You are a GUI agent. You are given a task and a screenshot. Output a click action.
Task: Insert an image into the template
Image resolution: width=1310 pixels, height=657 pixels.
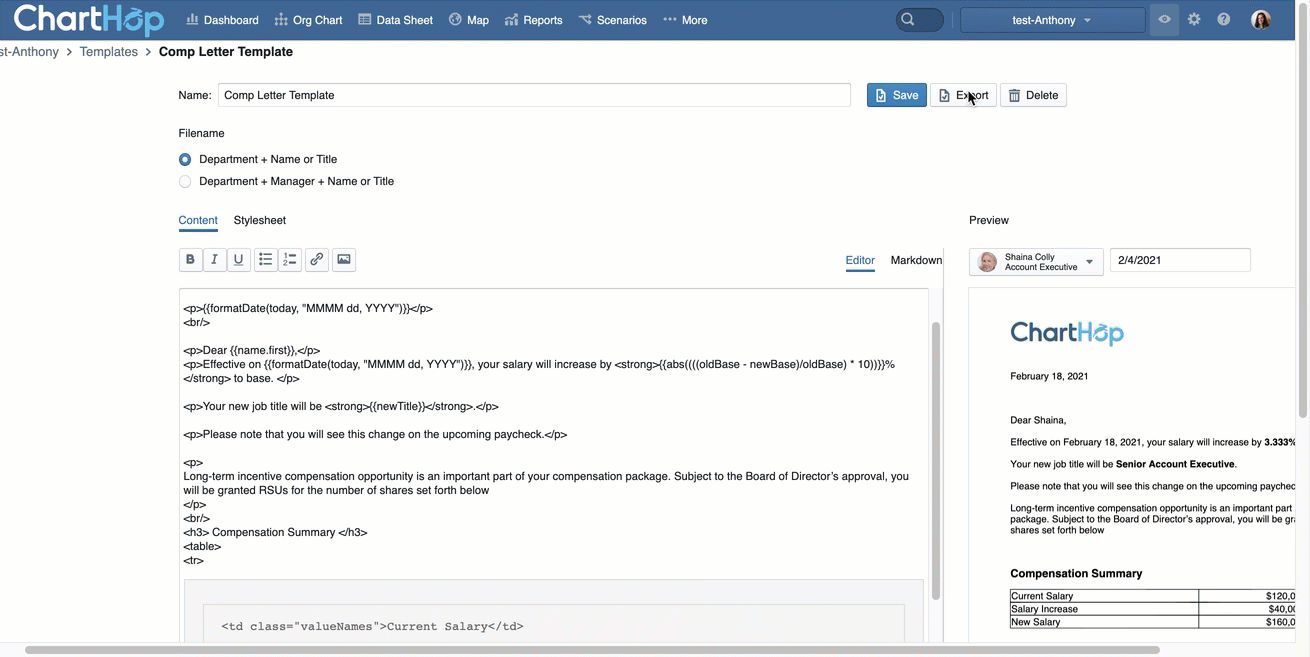pos(343,259)
